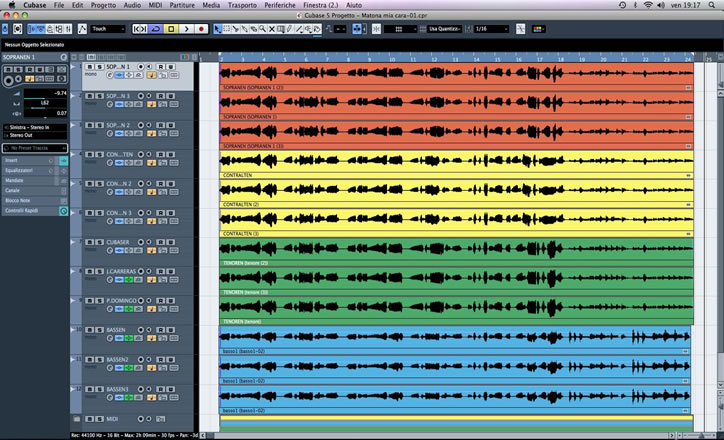Open the No Preset Traccia selector

pos(35,148)
